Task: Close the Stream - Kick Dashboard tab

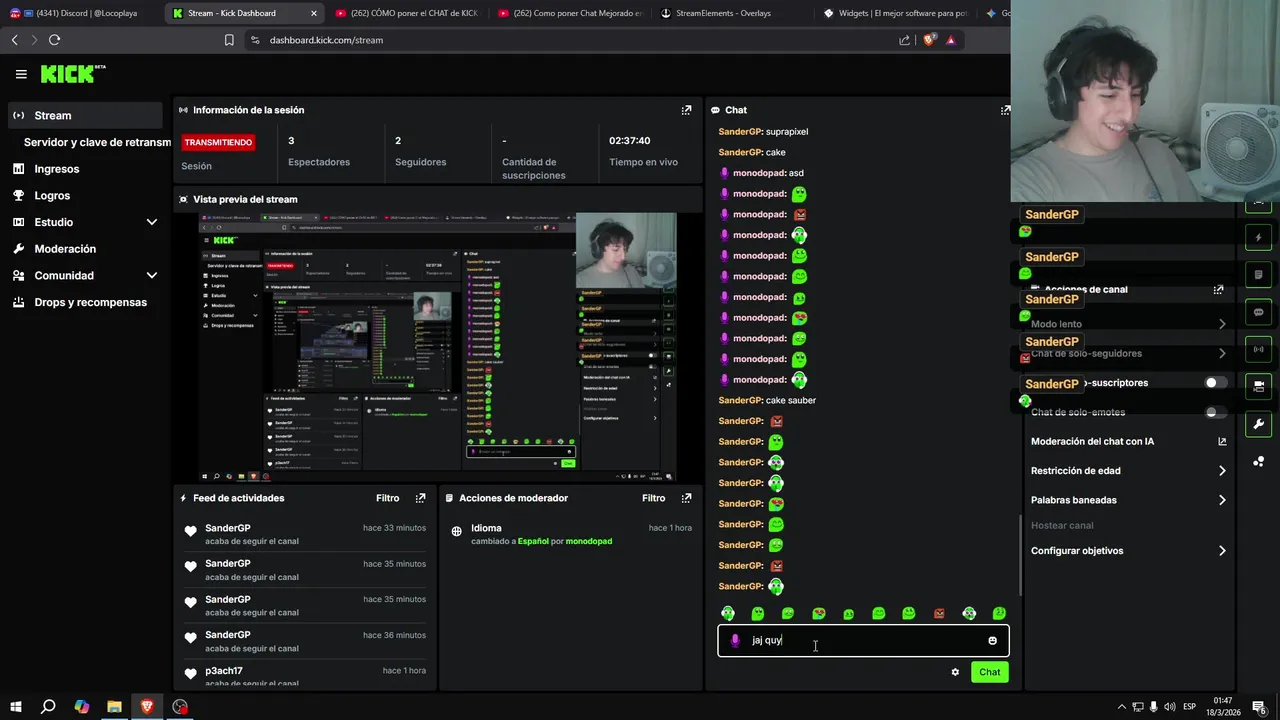Action: click(x=314, y=13)
